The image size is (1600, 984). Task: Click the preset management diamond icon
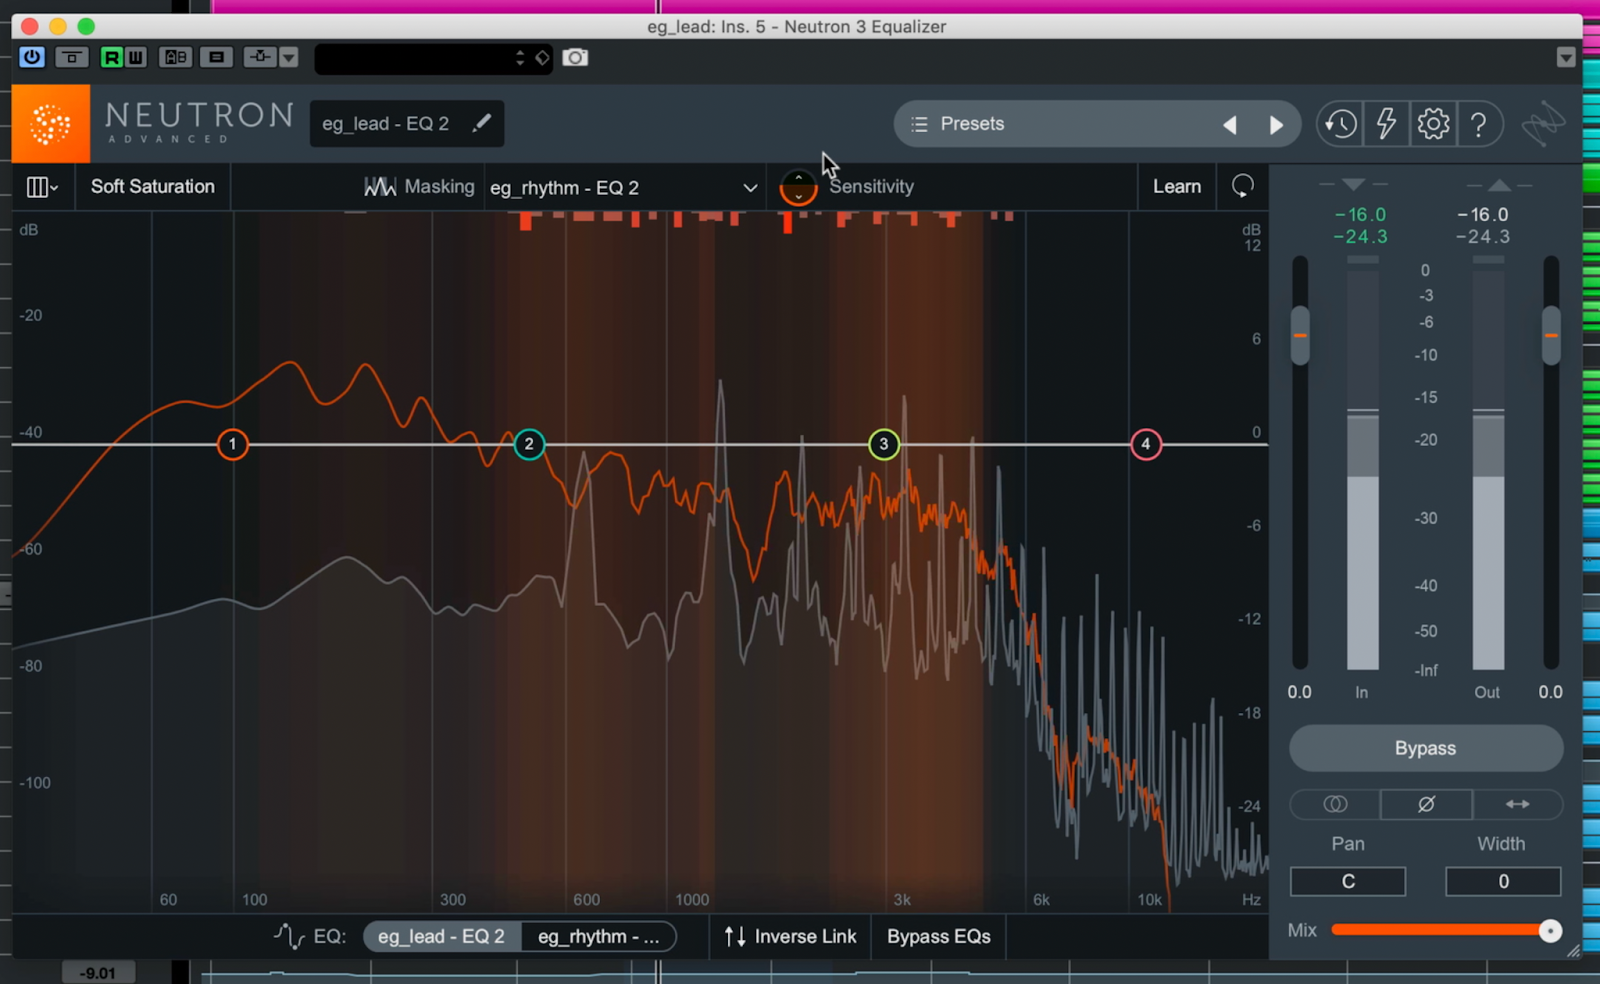tap(542, 58)
